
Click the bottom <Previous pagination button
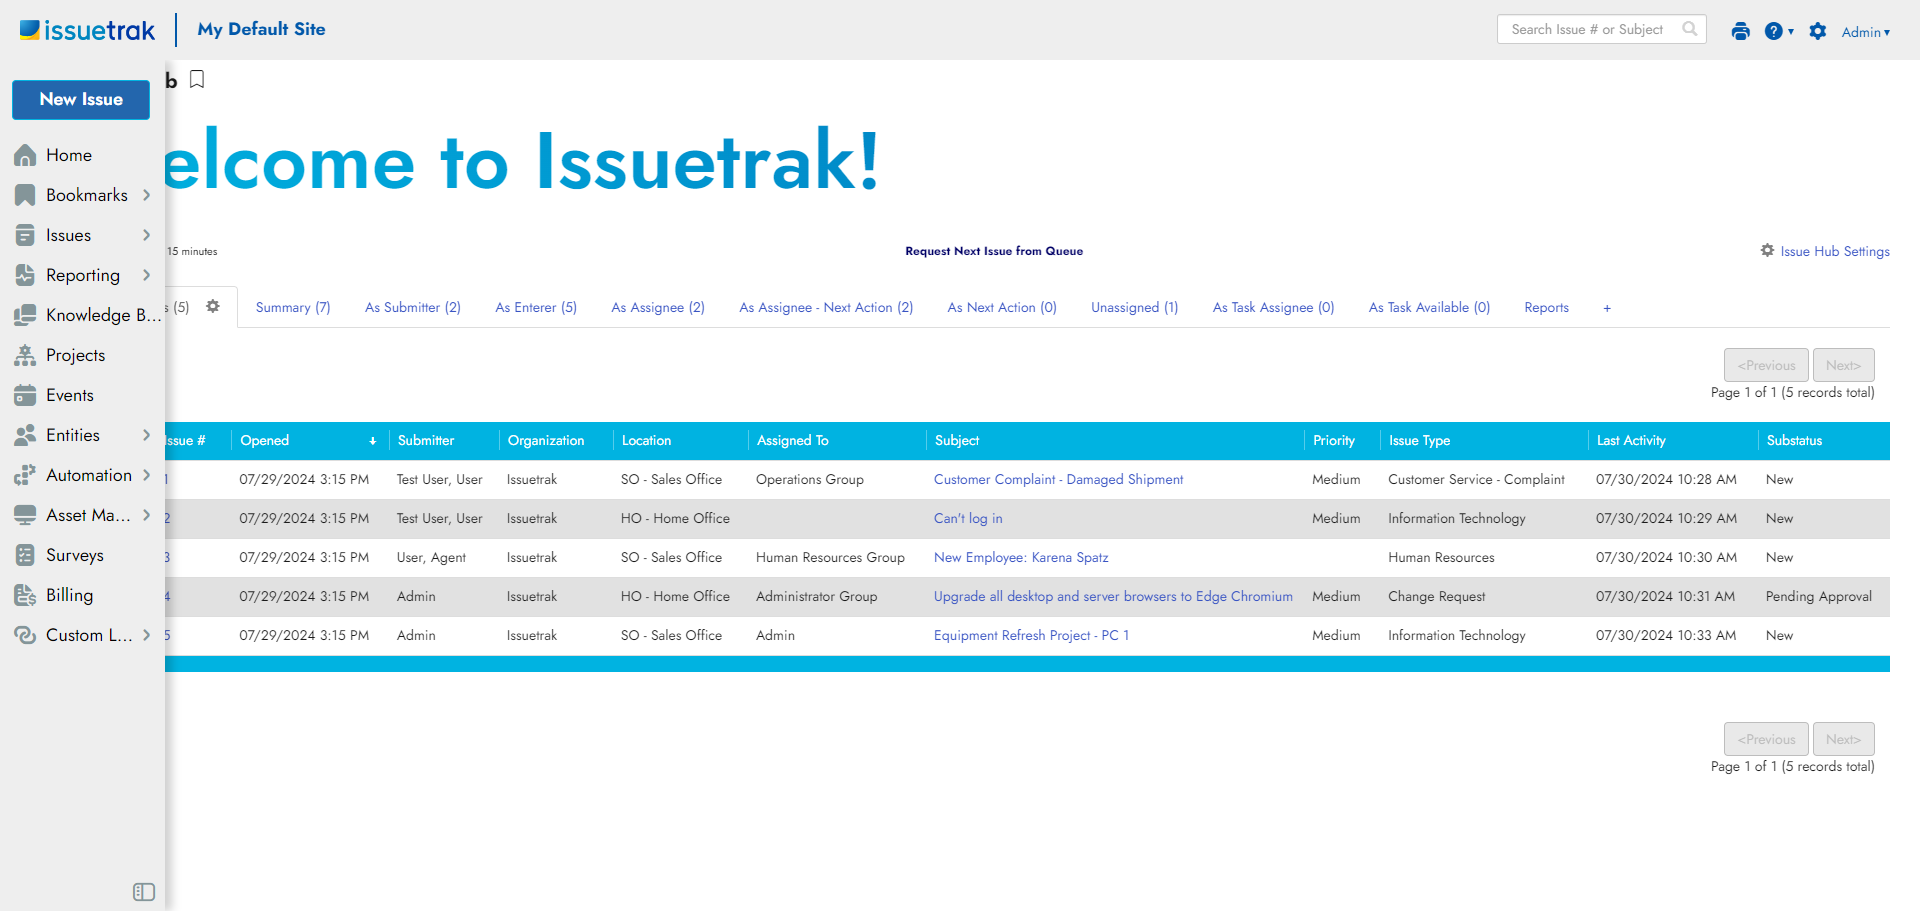pyautogui.click(x=1766, y=739)
